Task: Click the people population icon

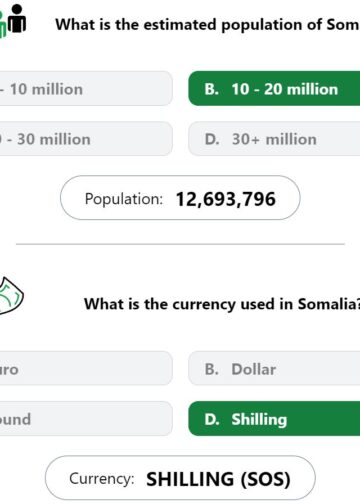Action: tap(13, 21)
